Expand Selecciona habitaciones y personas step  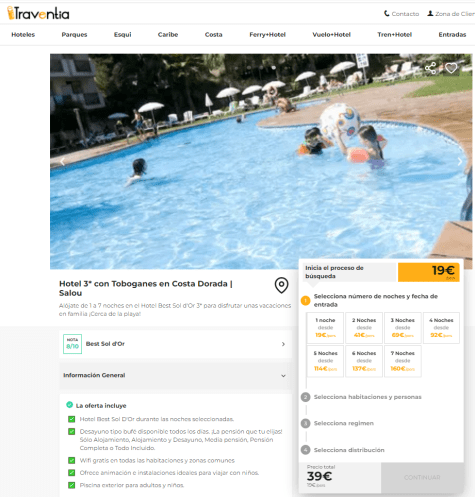[x=367, y=397]
